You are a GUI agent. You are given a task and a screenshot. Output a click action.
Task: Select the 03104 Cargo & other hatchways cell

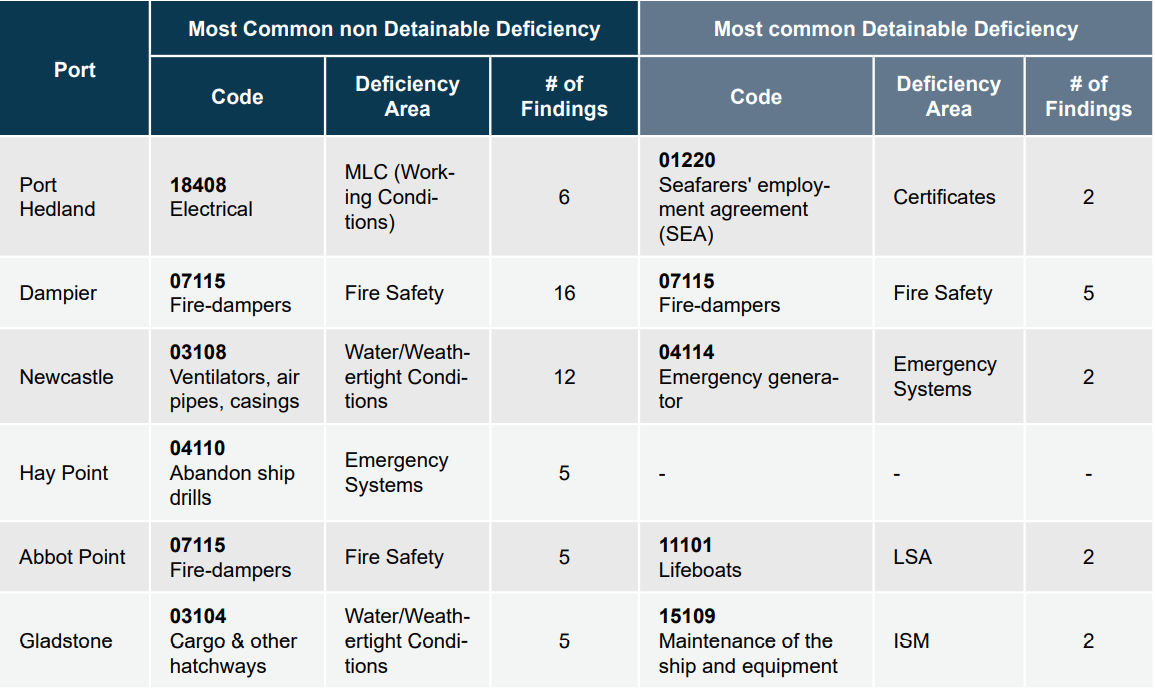click(x=237, y=641)
